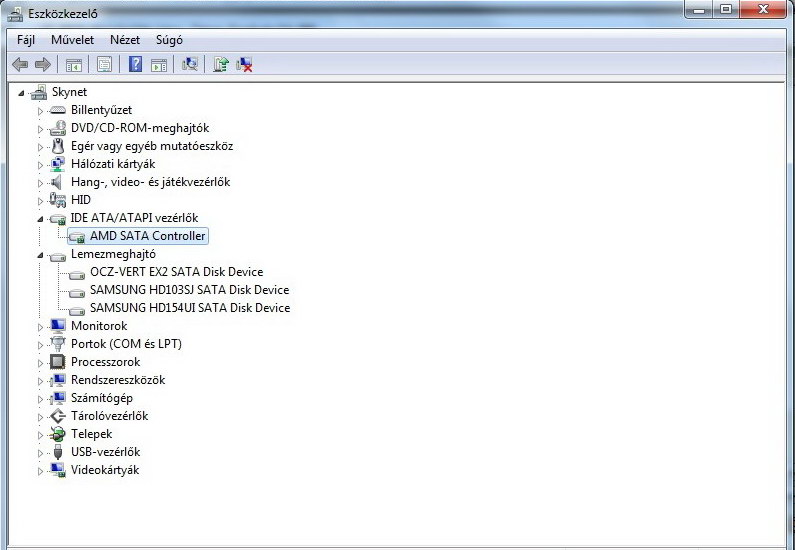Click the IDE ATA/ATAPI controller category icon

click(58, 218)
